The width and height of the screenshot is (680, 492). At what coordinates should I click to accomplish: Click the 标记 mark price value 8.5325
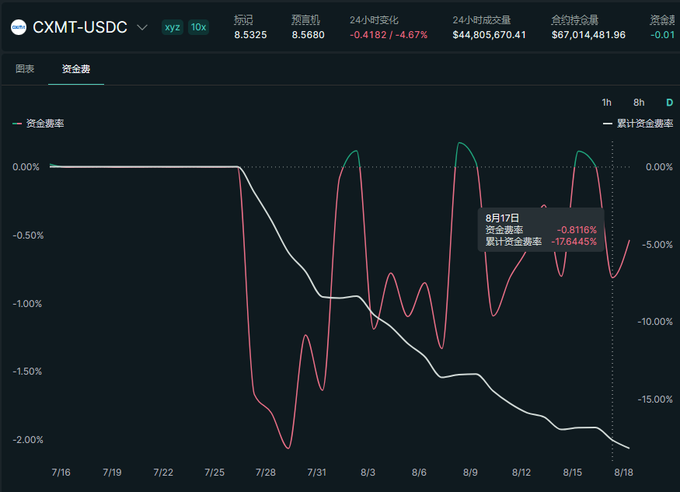click(x=251, y=35)
